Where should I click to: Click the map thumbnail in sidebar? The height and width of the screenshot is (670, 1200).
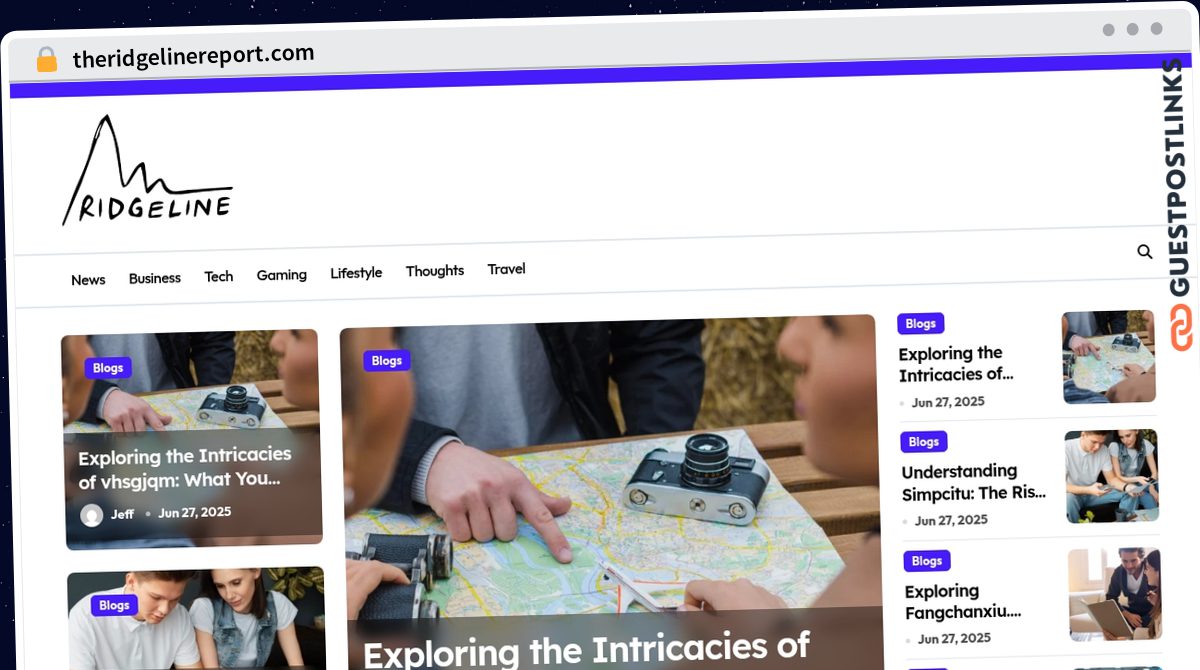coord(1109,357)
